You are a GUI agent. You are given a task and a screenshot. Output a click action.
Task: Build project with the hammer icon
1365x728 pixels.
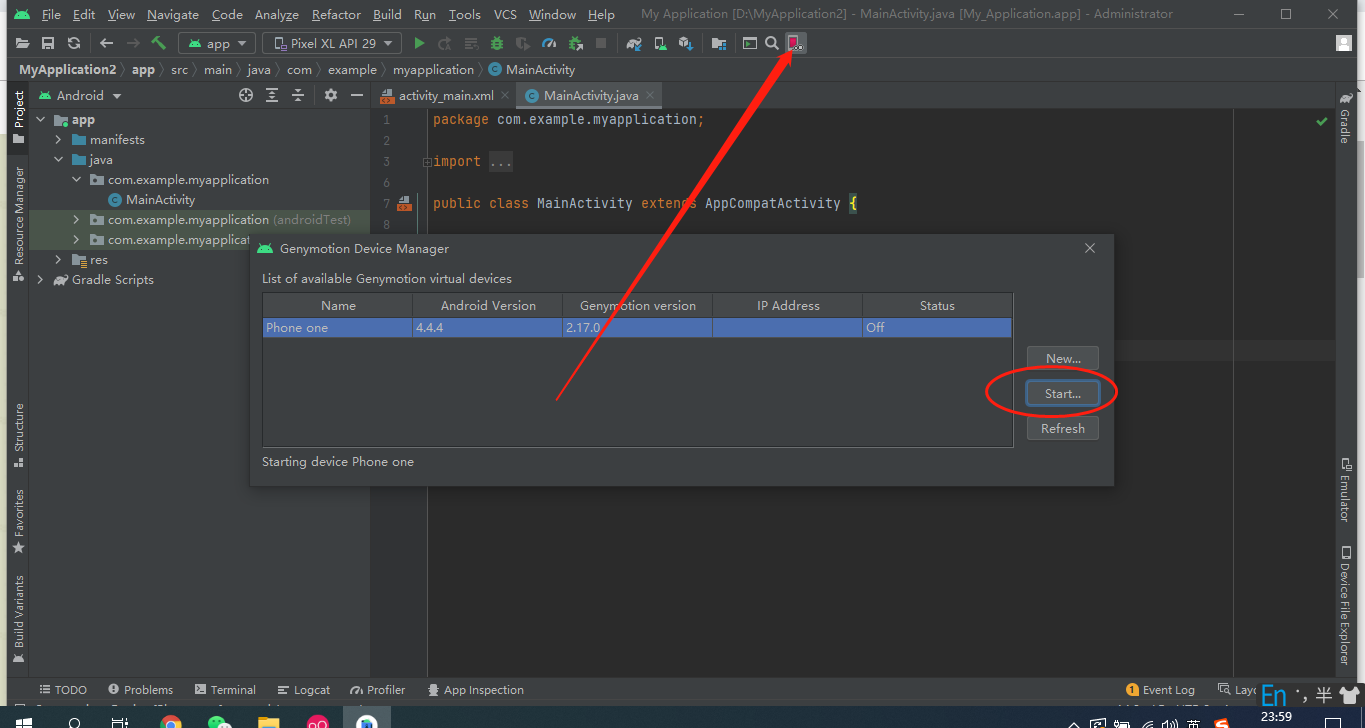point(158,43)
